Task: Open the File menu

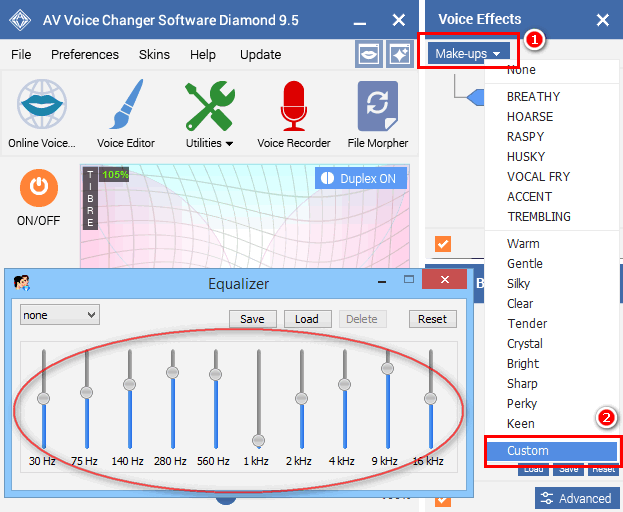Action: coord(21,54)
